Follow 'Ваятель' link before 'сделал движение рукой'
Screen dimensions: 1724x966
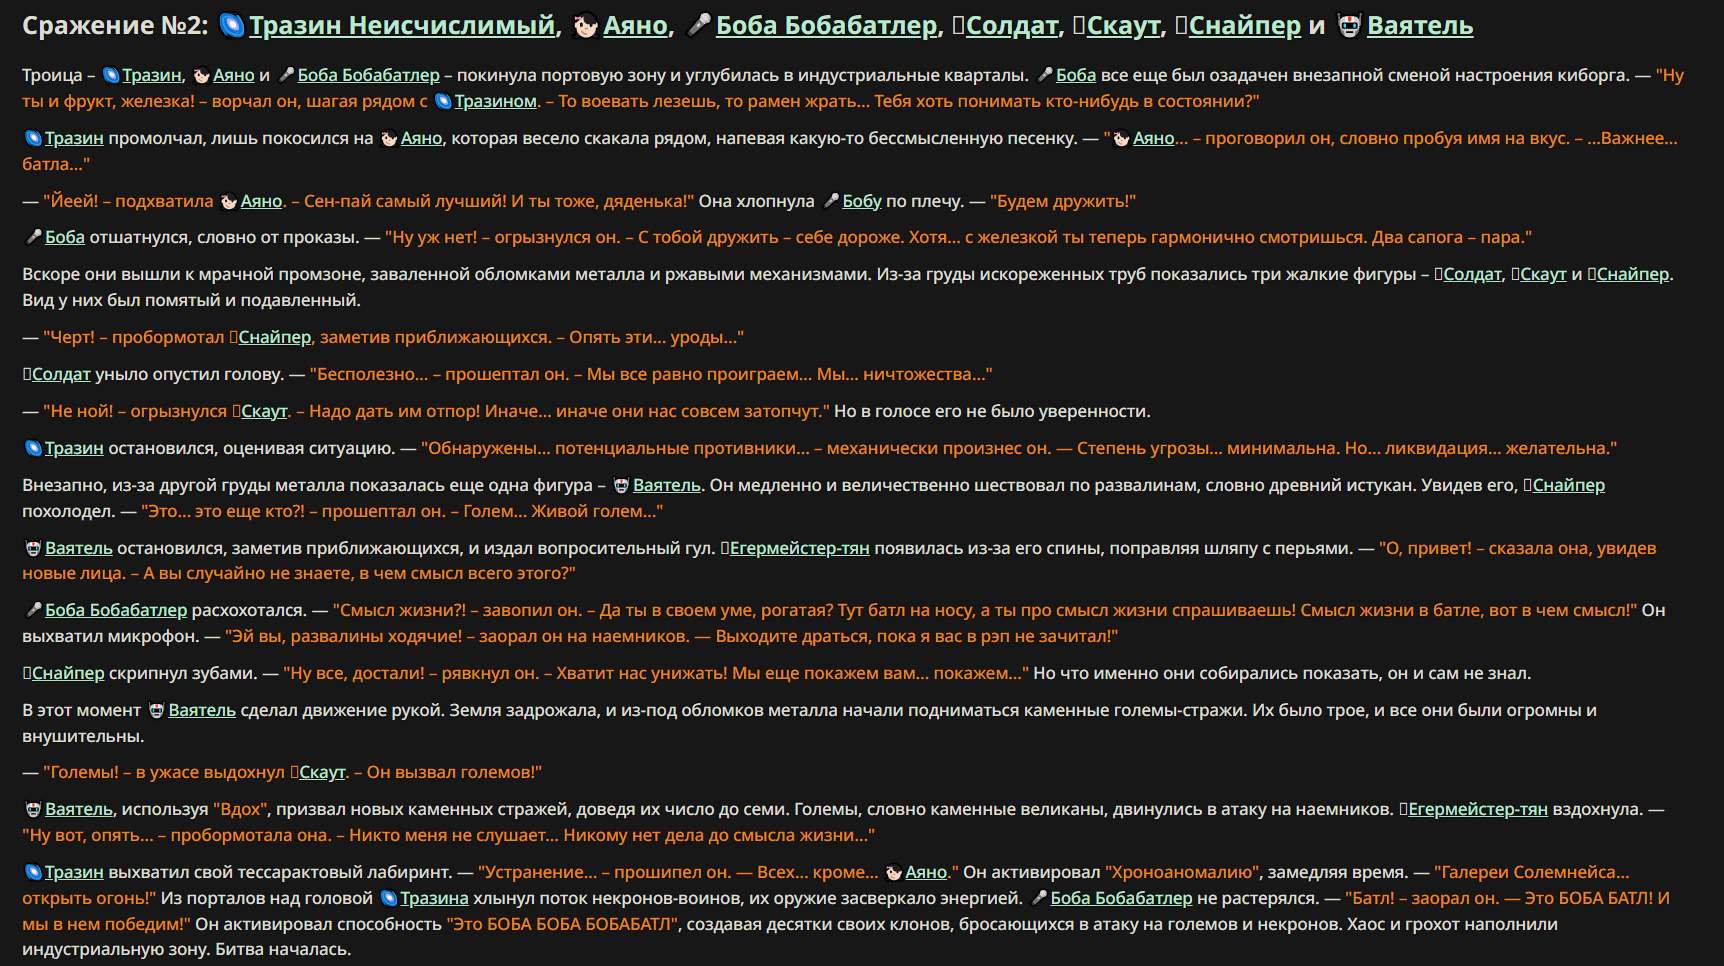pos(202,710)
